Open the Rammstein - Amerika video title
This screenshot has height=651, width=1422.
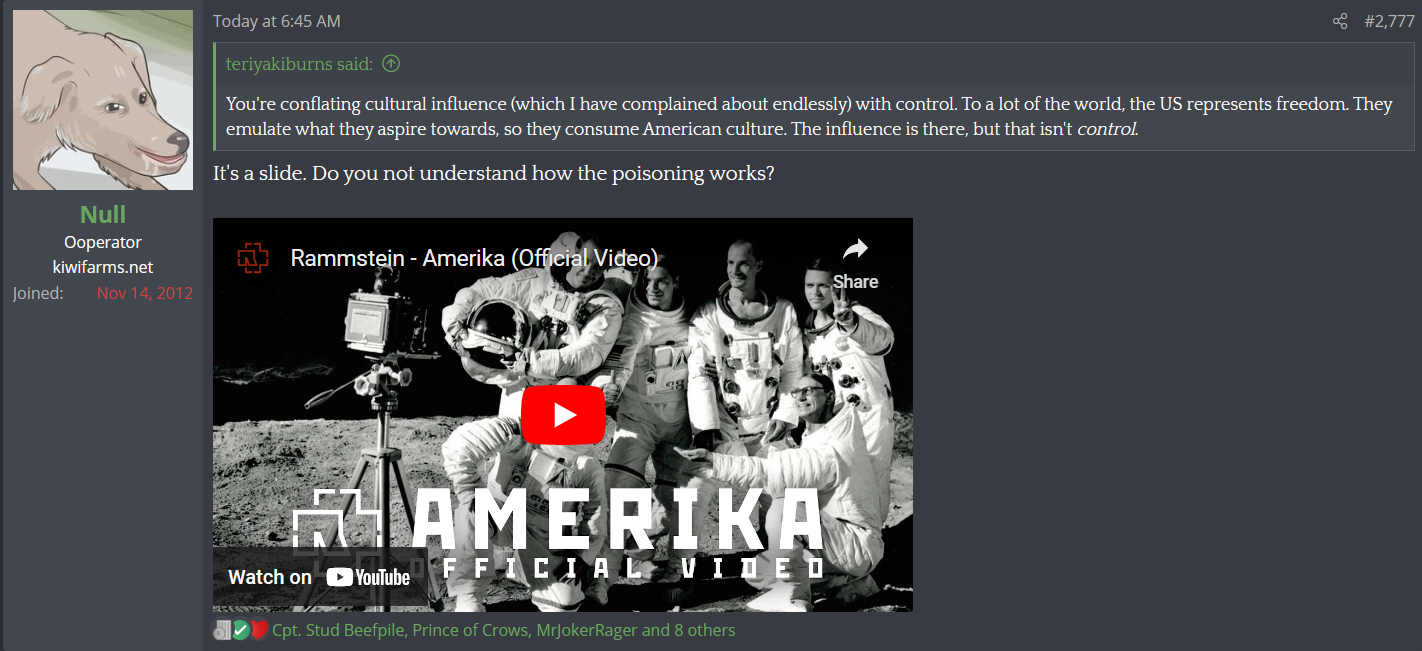[x=474, y=258]
